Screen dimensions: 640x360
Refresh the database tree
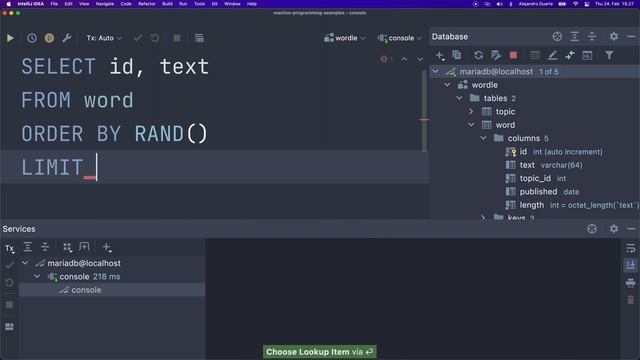point(478,55)
